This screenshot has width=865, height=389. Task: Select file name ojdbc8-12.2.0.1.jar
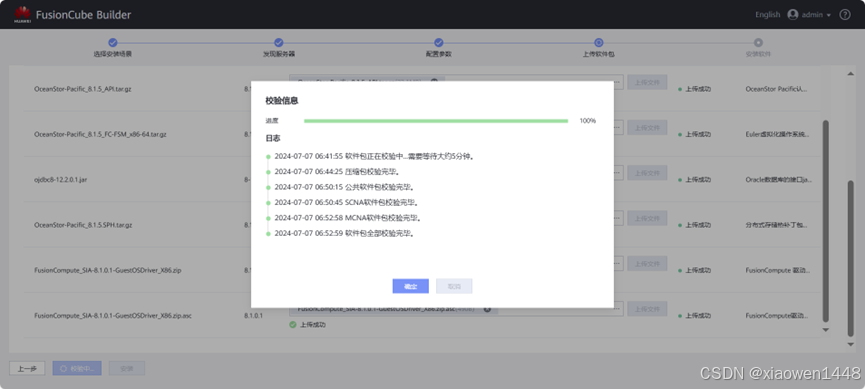tap(61, 180)
